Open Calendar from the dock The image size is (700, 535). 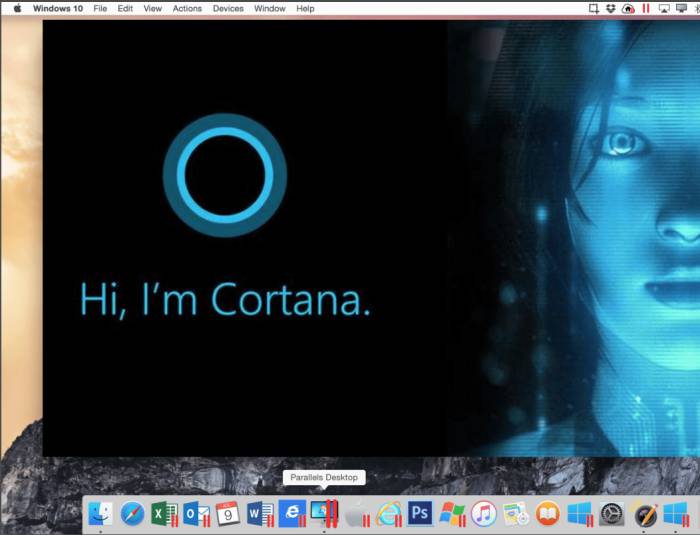coord(228,514)
